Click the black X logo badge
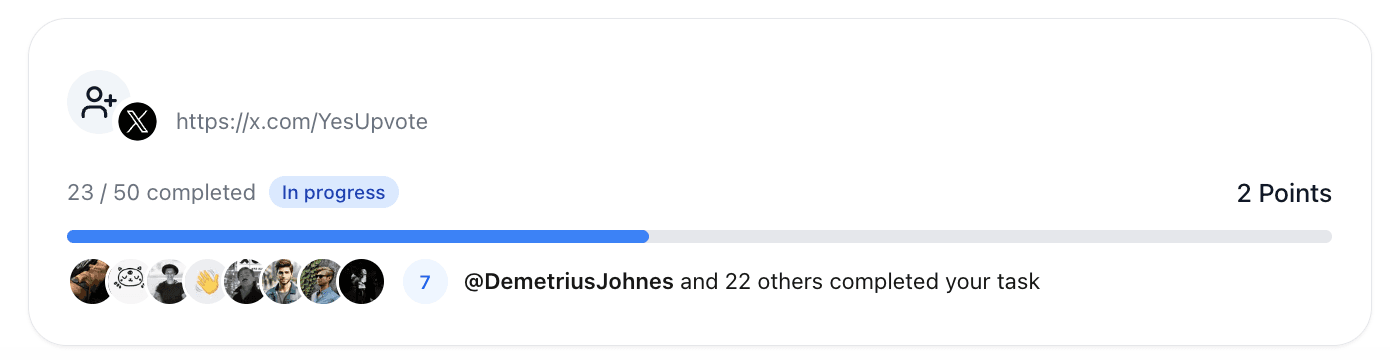Screen dimensions: 1390x360 click(138, 122)
